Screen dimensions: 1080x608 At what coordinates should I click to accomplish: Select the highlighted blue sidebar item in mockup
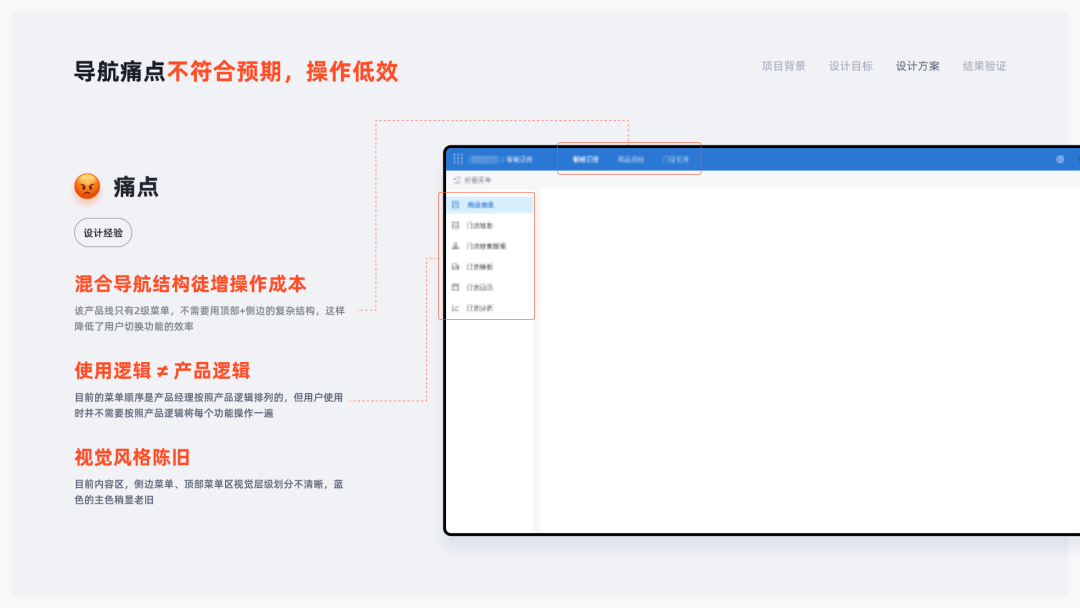click(x=490, y=205)
